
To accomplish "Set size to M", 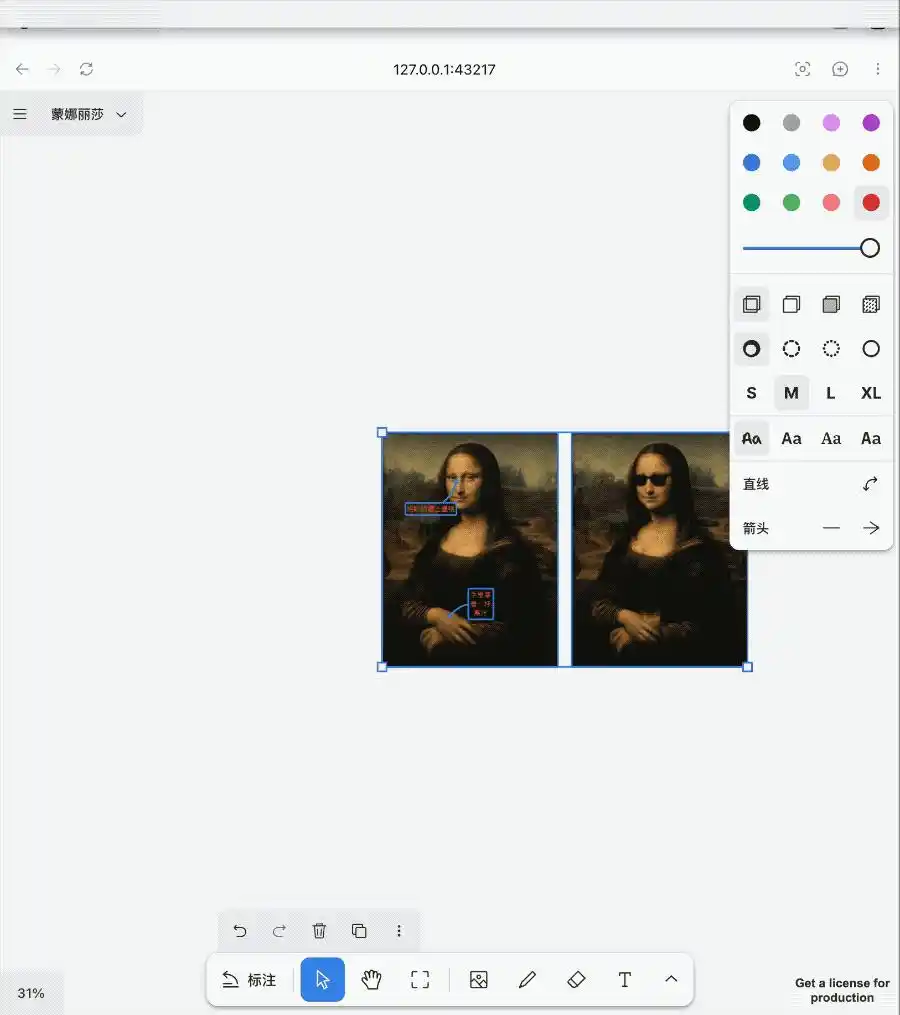I will (x=791, y=393).
